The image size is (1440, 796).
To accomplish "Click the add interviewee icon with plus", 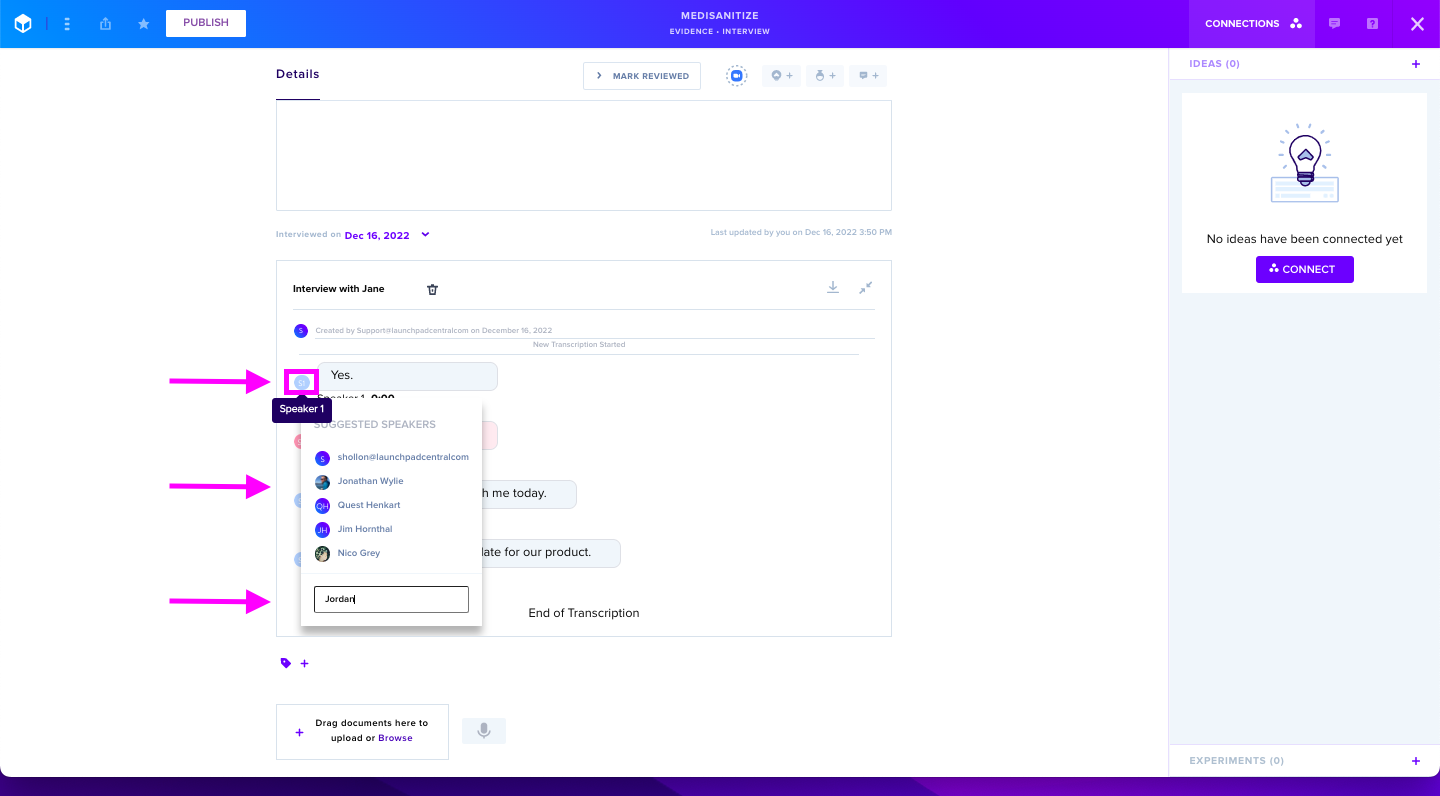I will pyautogui.click(x=781, y=76).
